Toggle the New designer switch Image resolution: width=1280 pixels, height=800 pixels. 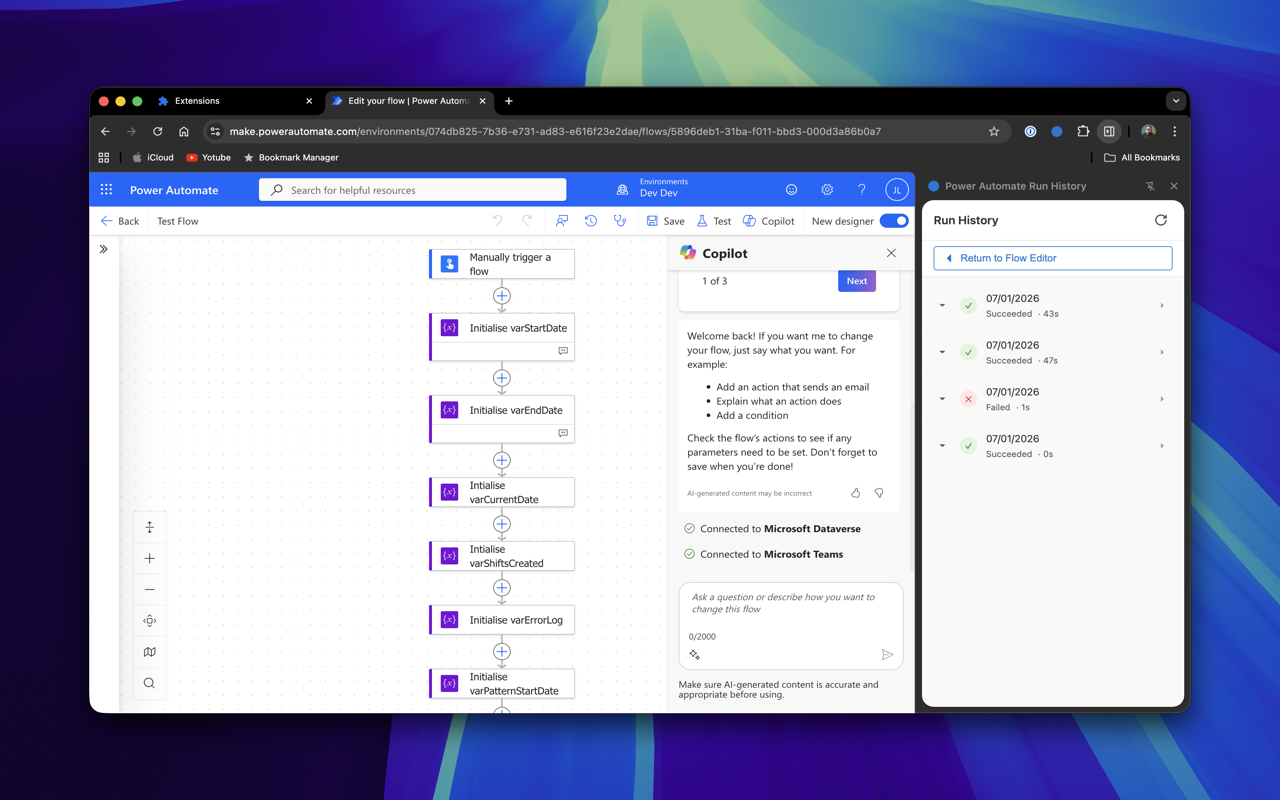[895, 221]
